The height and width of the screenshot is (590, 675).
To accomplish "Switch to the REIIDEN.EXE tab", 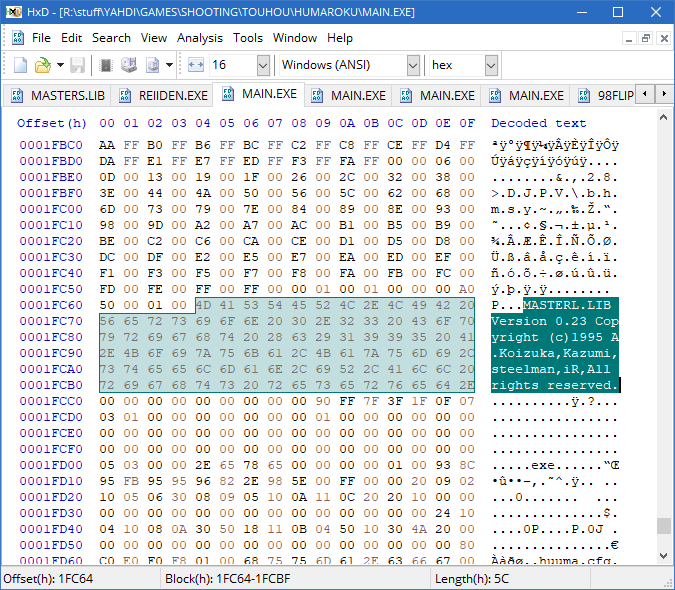I will pos(164,96).
